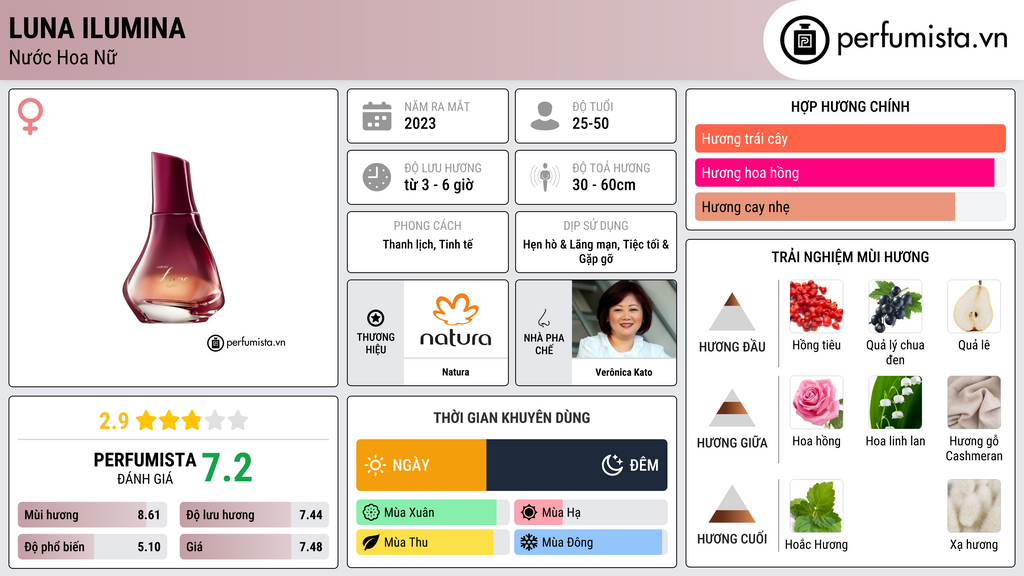Open the Hồng tiêu note image
This screenshot has width=1024, height=576.
816,306
